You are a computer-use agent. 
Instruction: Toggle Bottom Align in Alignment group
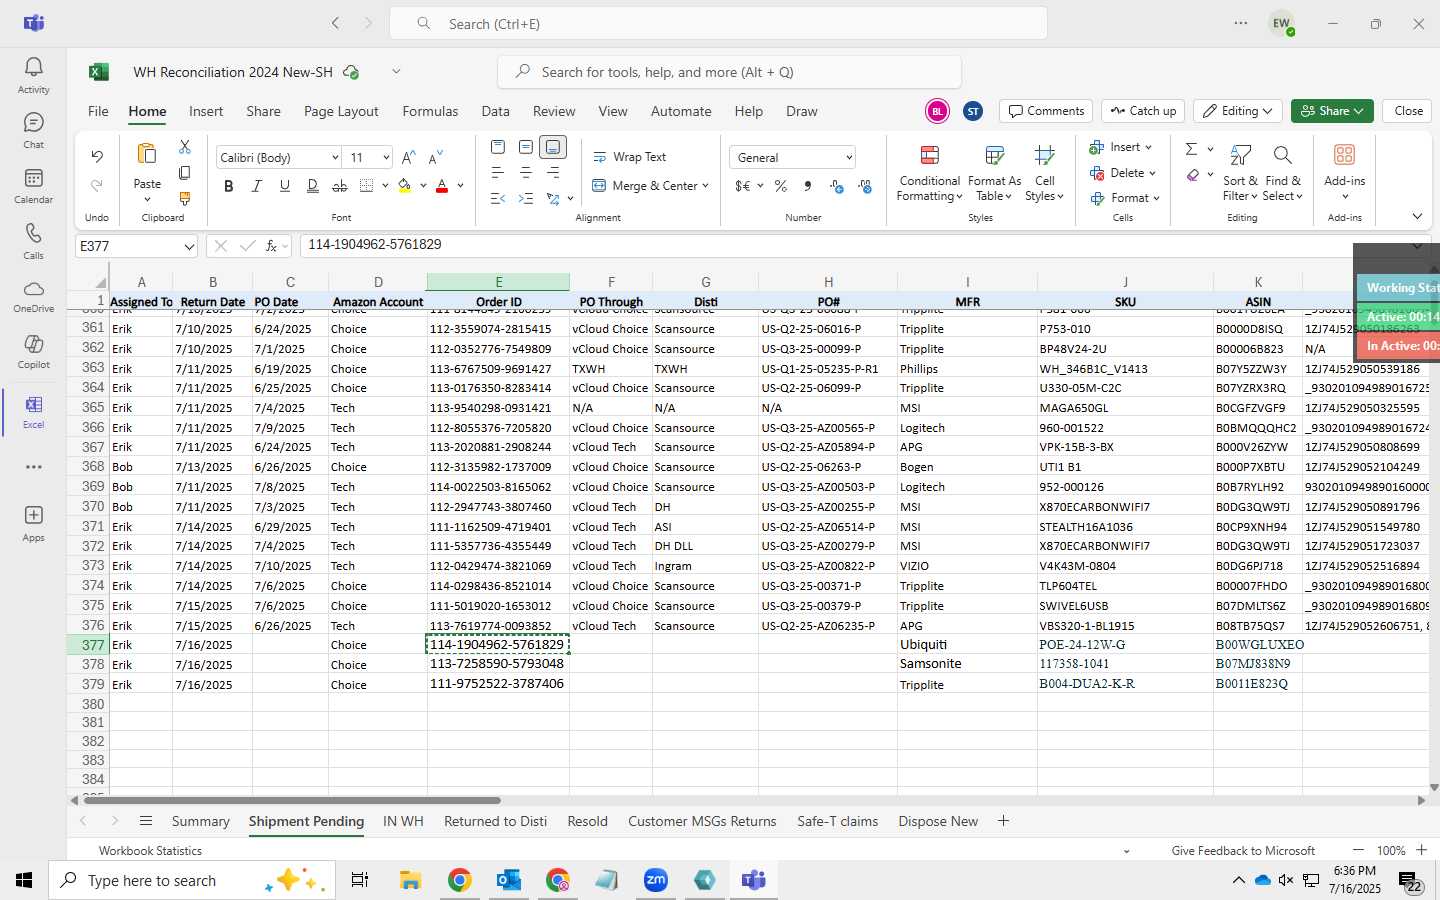coord(554,147)
